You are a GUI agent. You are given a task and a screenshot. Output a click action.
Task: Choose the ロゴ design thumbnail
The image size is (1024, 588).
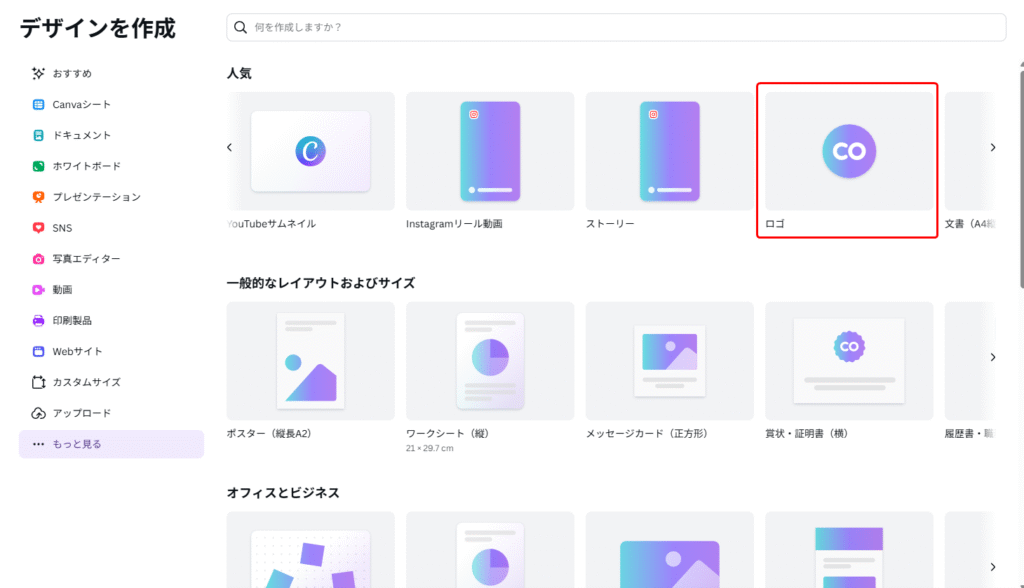coord(848,151)
